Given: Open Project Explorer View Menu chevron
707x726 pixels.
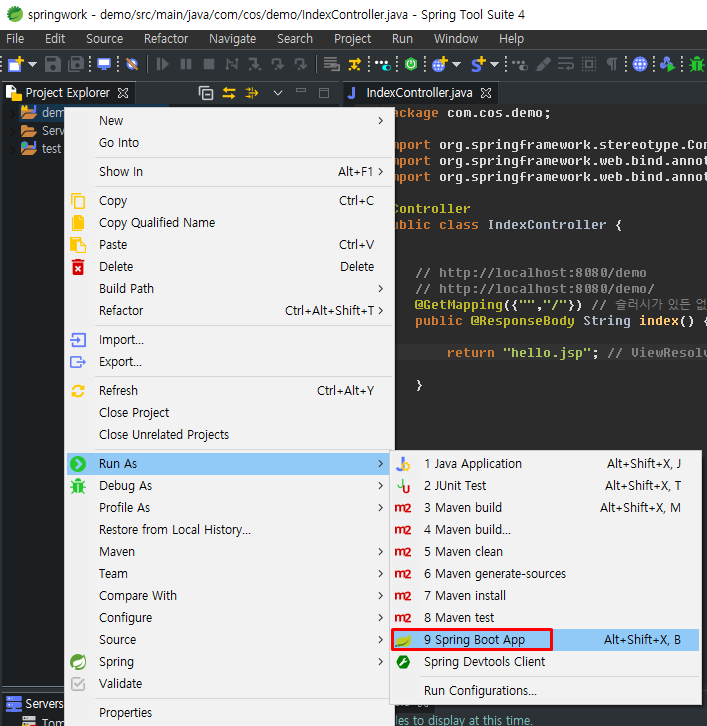Looking at the screenshot, I should click(x=278, y=94).
